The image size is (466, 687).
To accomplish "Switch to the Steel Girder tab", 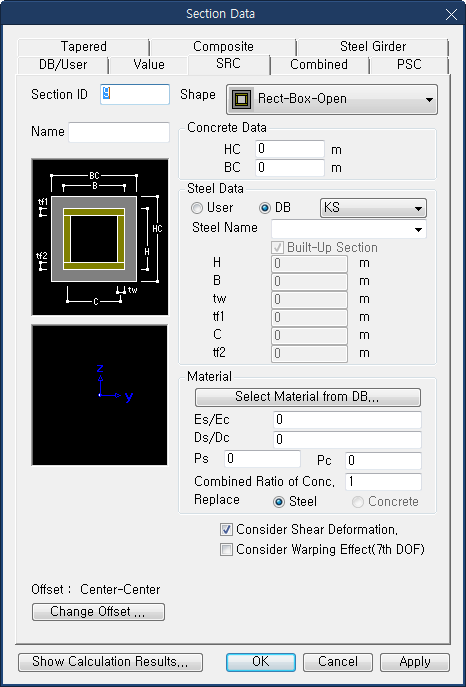I will (373, 46).
